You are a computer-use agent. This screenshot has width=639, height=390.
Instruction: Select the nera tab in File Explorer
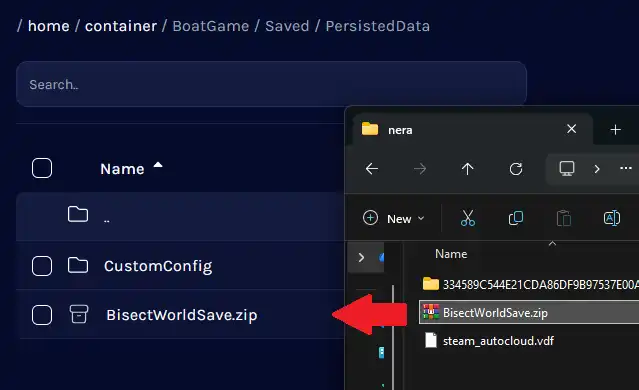point(473,130)
